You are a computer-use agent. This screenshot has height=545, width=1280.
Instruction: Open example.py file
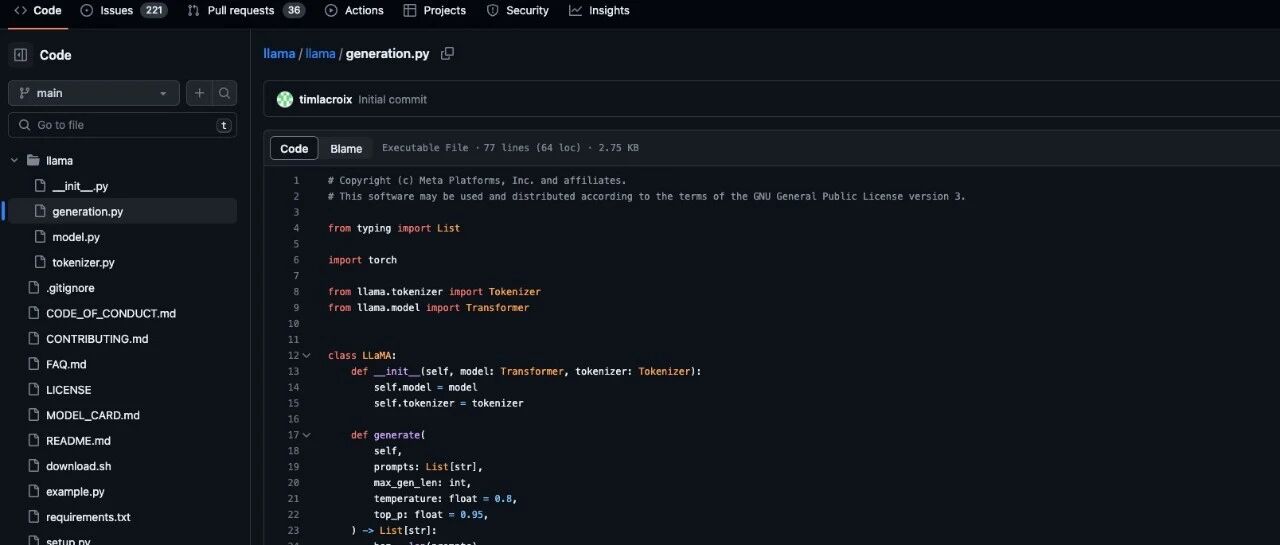(x=75, y=492)
